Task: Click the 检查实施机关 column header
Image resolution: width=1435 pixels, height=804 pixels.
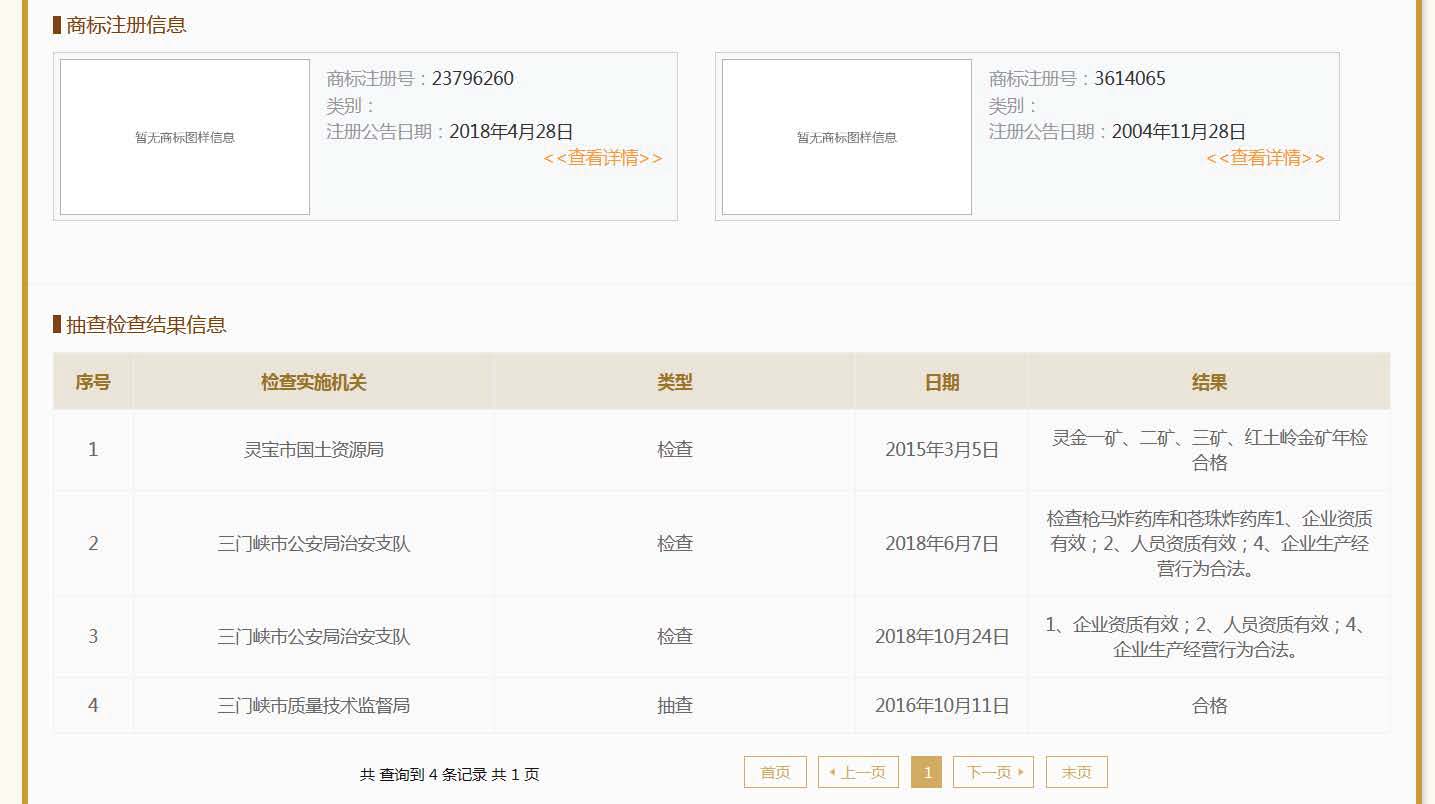Action: coord(314,382)
